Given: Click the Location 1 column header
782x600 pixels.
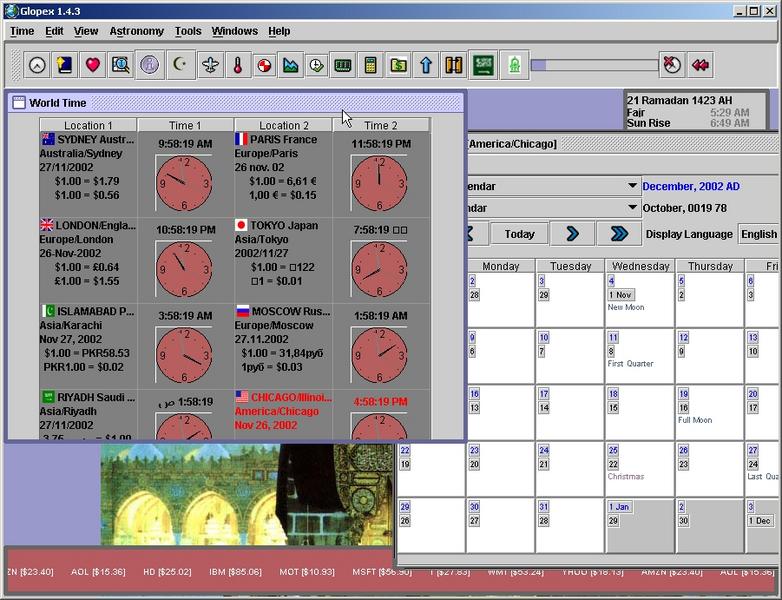Looking at the screenshot, I should [x=88, y=125].
